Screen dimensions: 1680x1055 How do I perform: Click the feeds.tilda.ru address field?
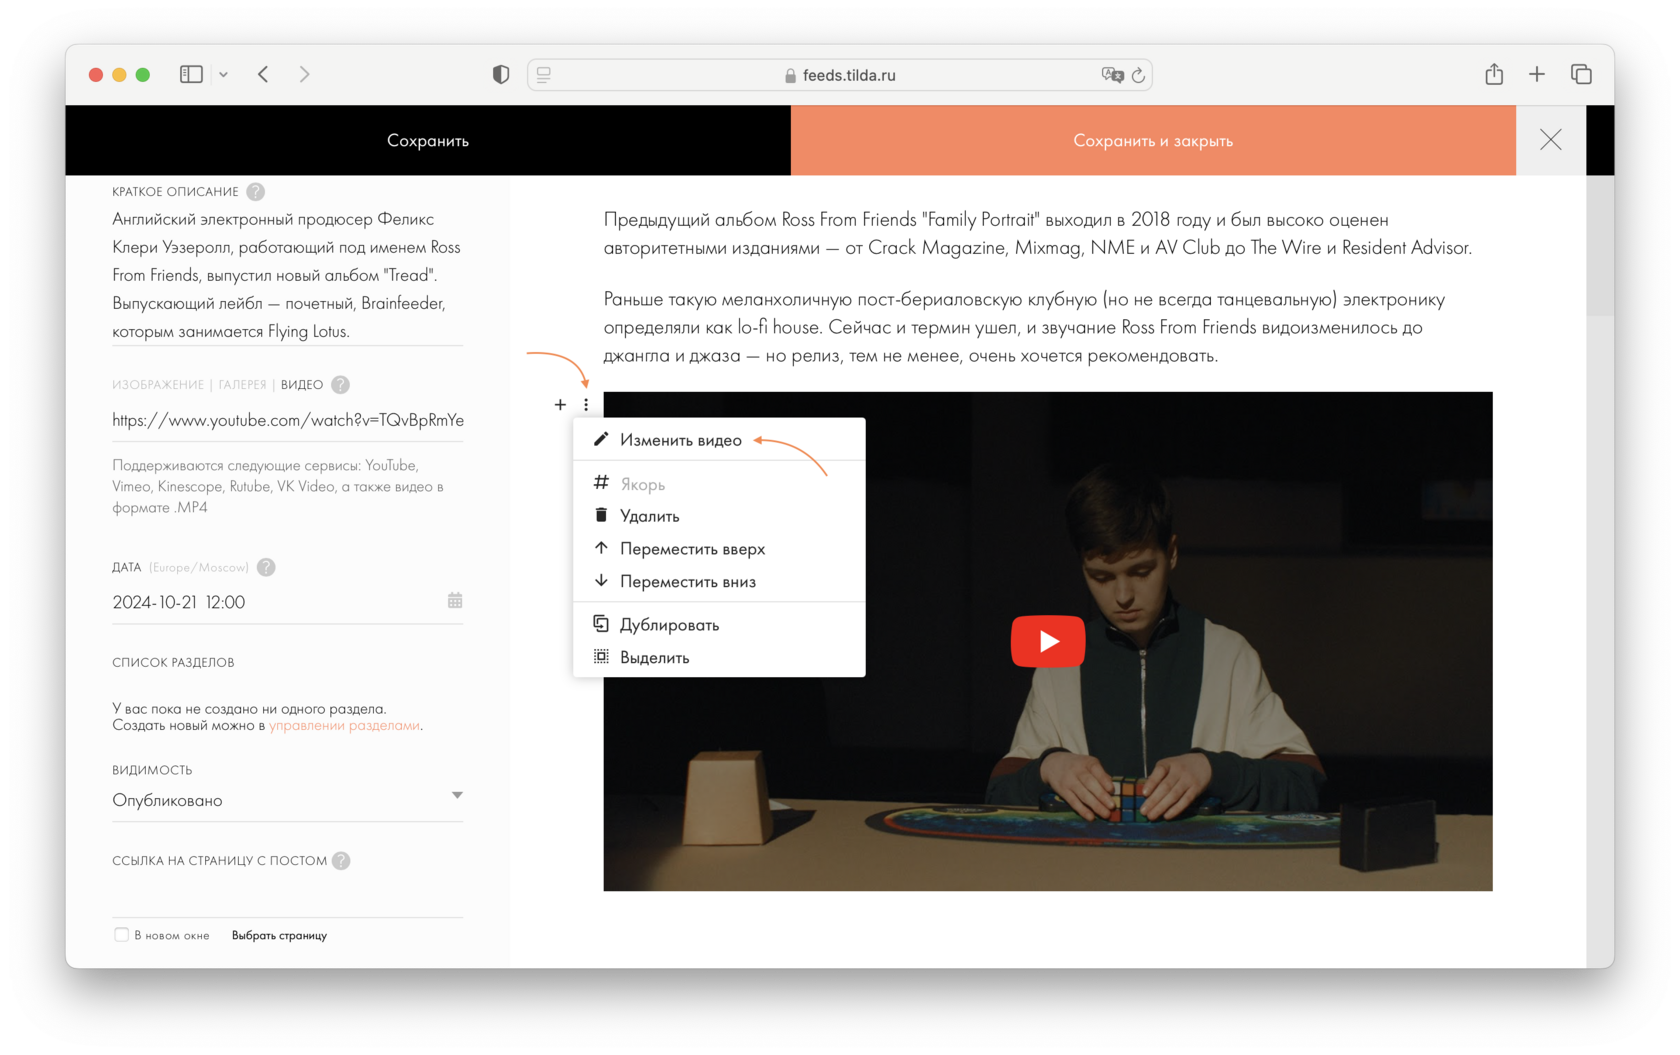840,75
